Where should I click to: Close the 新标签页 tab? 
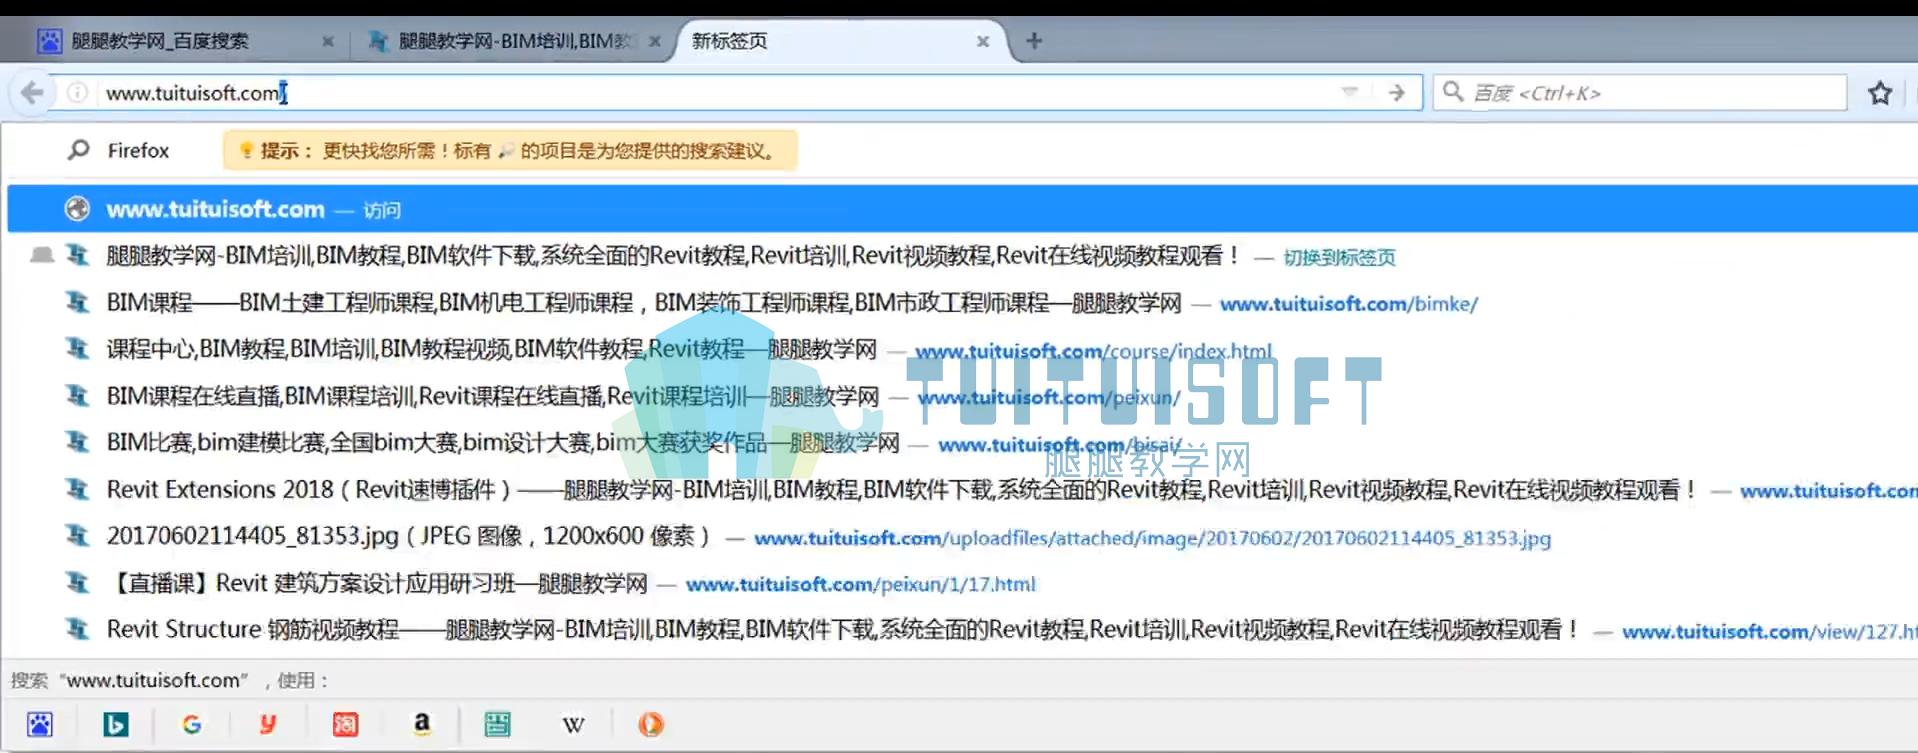pos(983,41)
